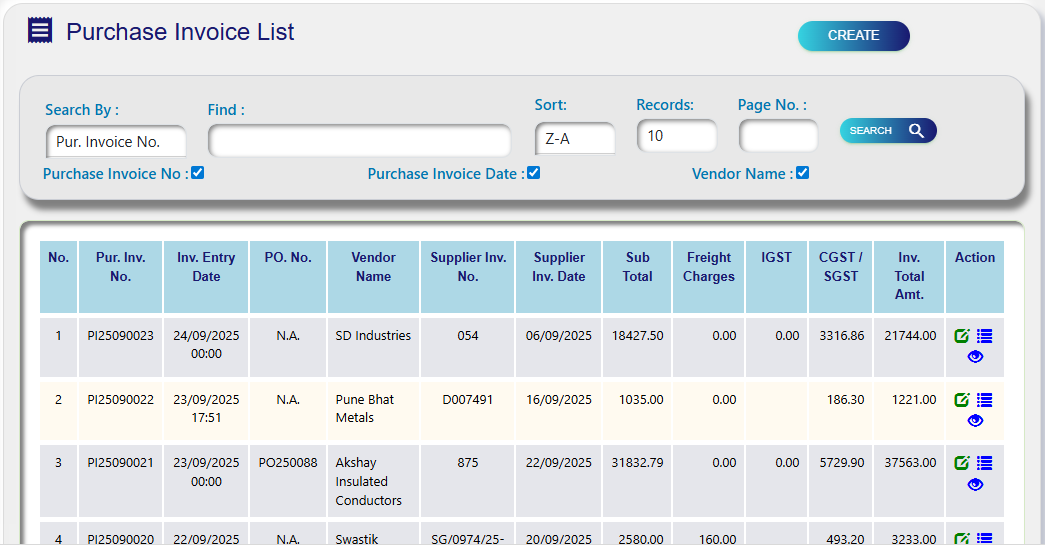Click the SEARCH button
The width and height of the screenshot is (1045, 545).
(887, 131)
